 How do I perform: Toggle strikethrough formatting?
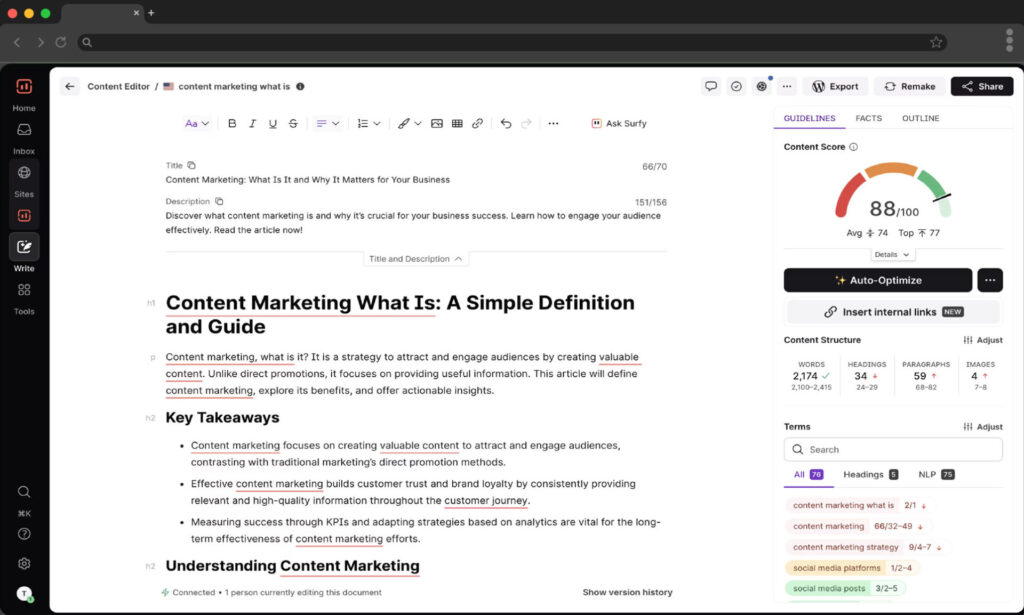pos(293,123)
